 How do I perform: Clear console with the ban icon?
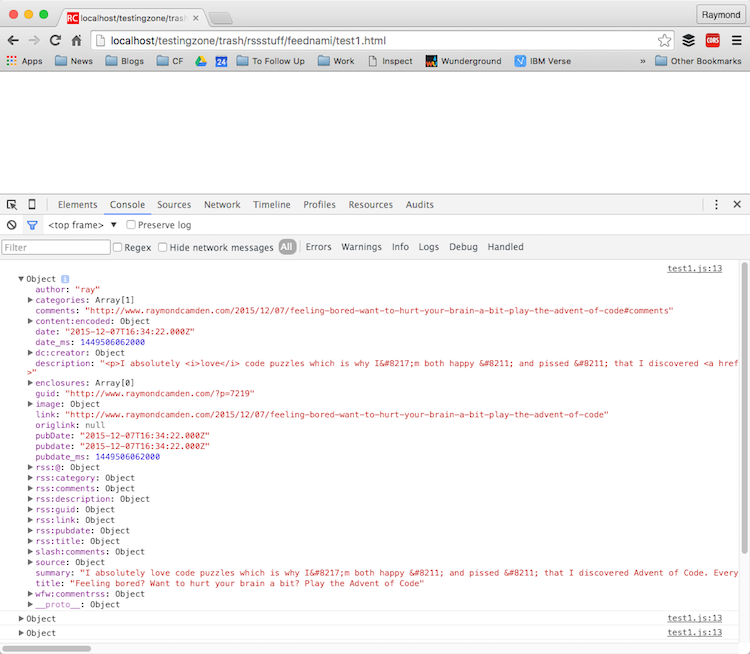[x=11, y=225]
